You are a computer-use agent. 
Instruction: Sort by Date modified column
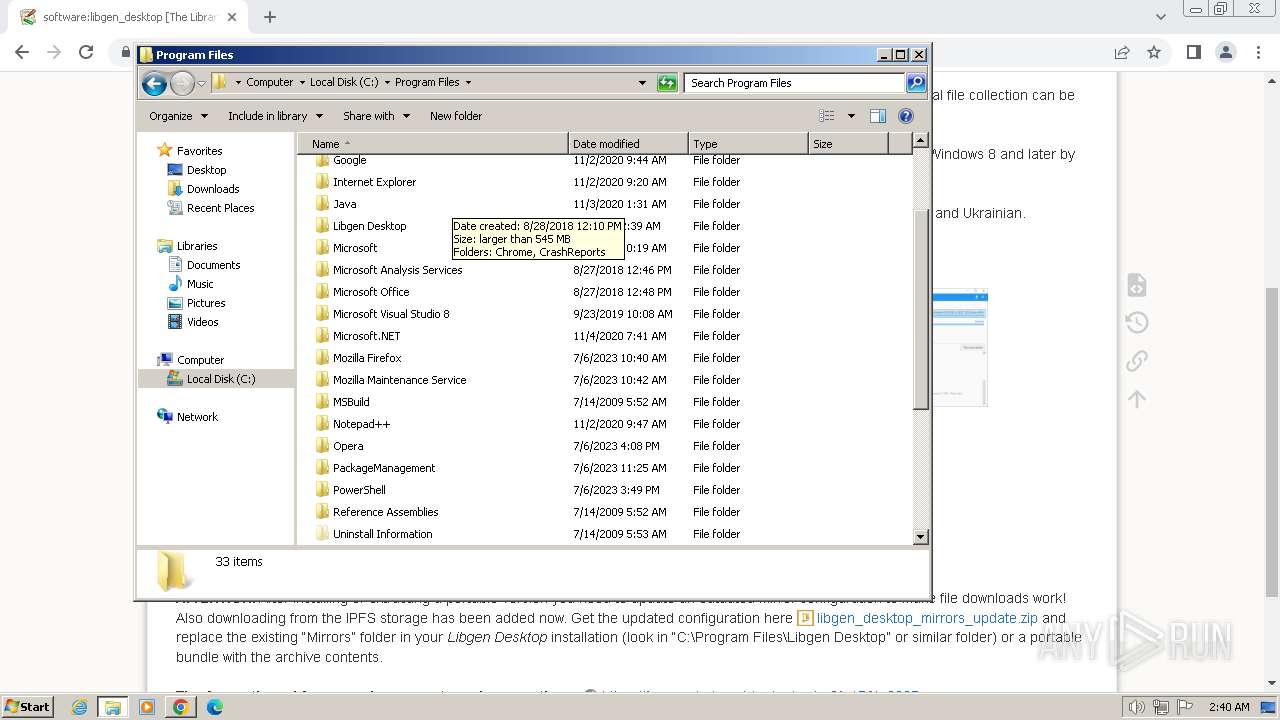click(628, 144)
